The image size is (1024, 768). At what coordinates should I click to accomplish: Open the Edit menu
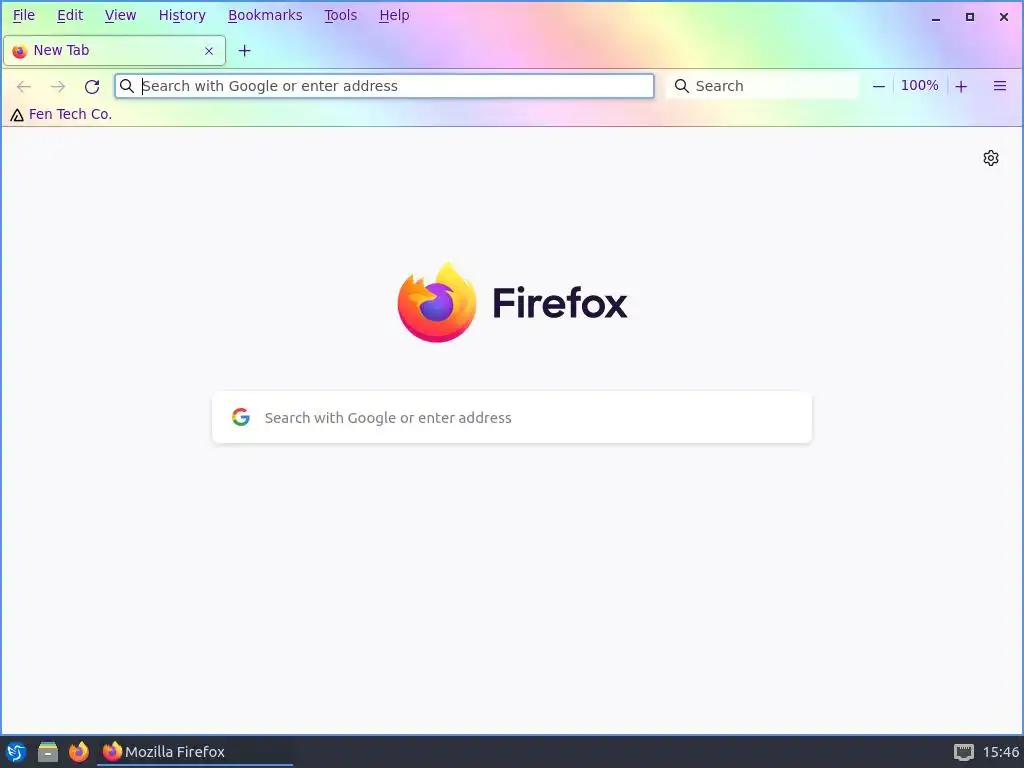(x=70, y=15)
